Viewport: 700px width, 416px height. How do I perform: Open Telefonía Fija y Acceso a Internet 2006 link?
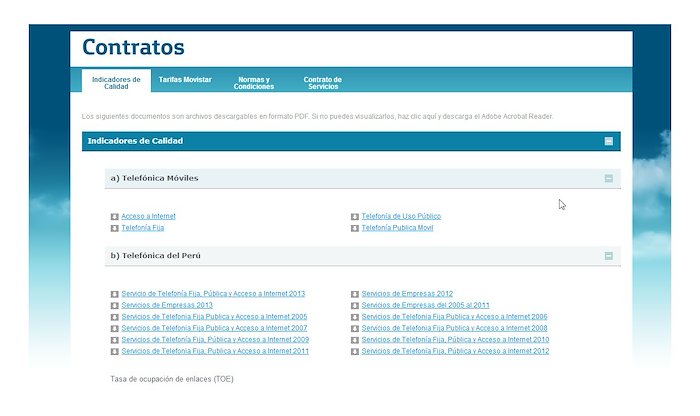454,316
